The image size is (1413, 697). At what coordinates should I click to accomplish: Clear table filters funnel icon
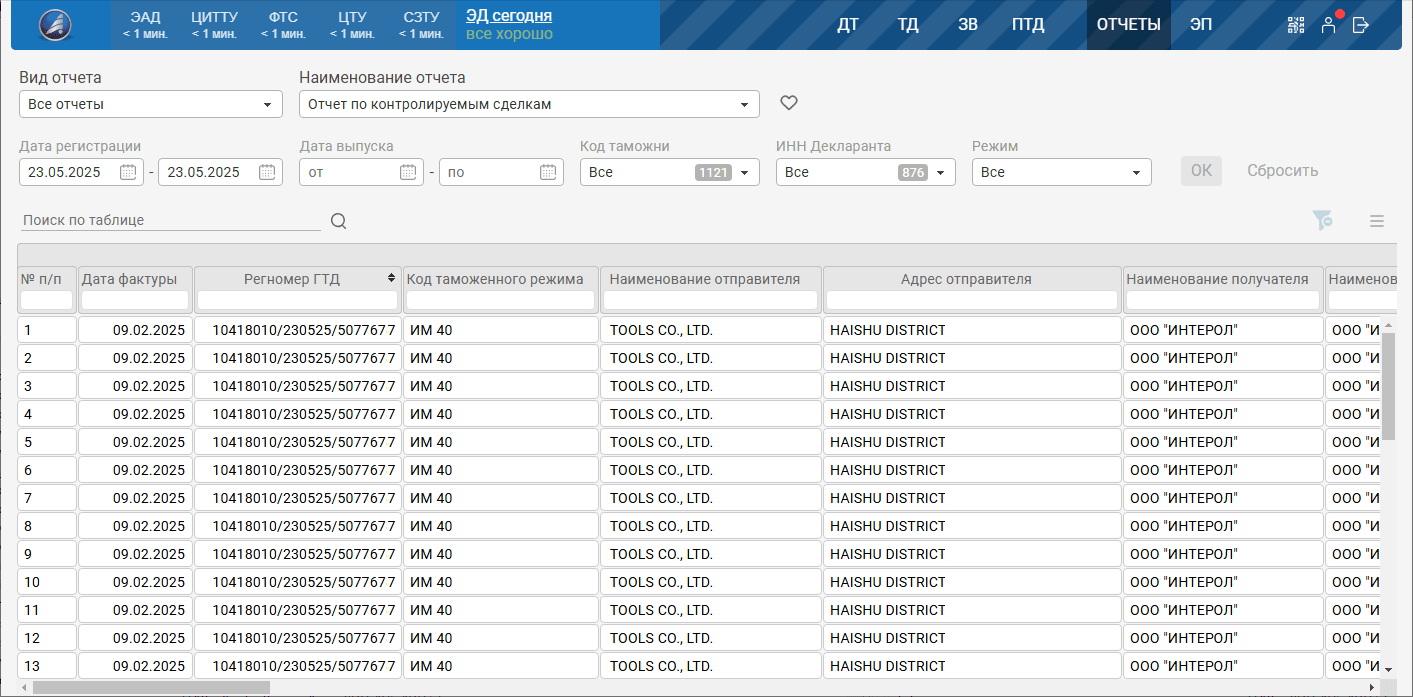[1323, 221]
